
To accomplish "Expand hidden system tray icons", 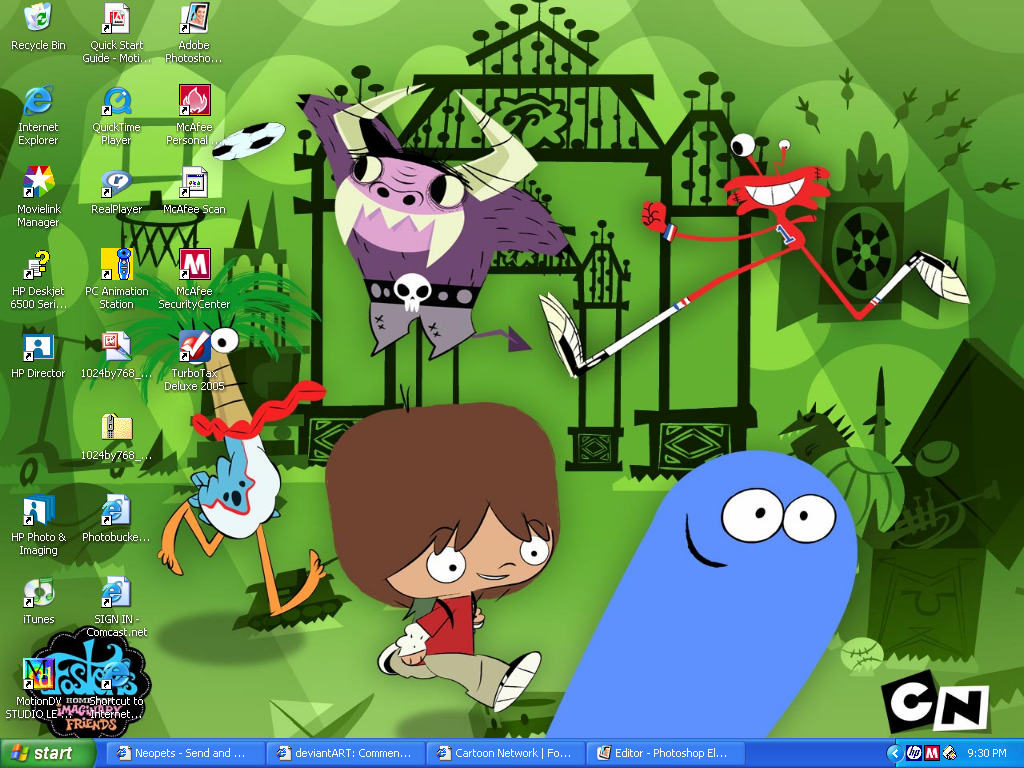I will coord(894,753).
